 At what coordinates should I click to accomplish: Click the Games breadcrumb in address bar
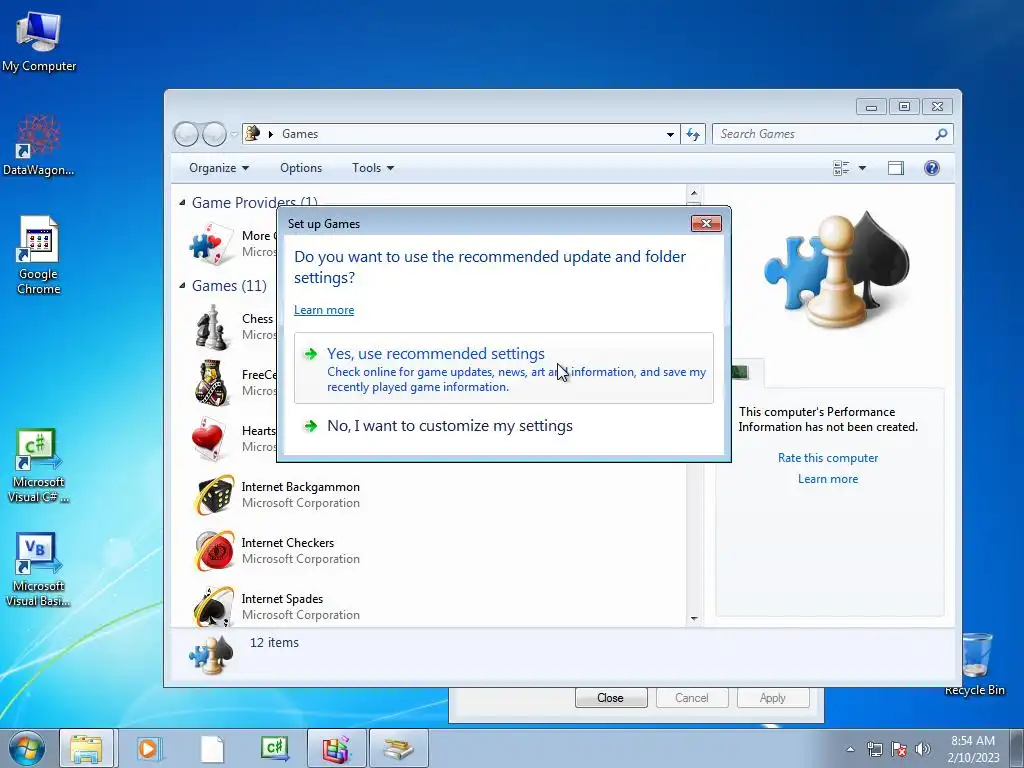point(300,134)
